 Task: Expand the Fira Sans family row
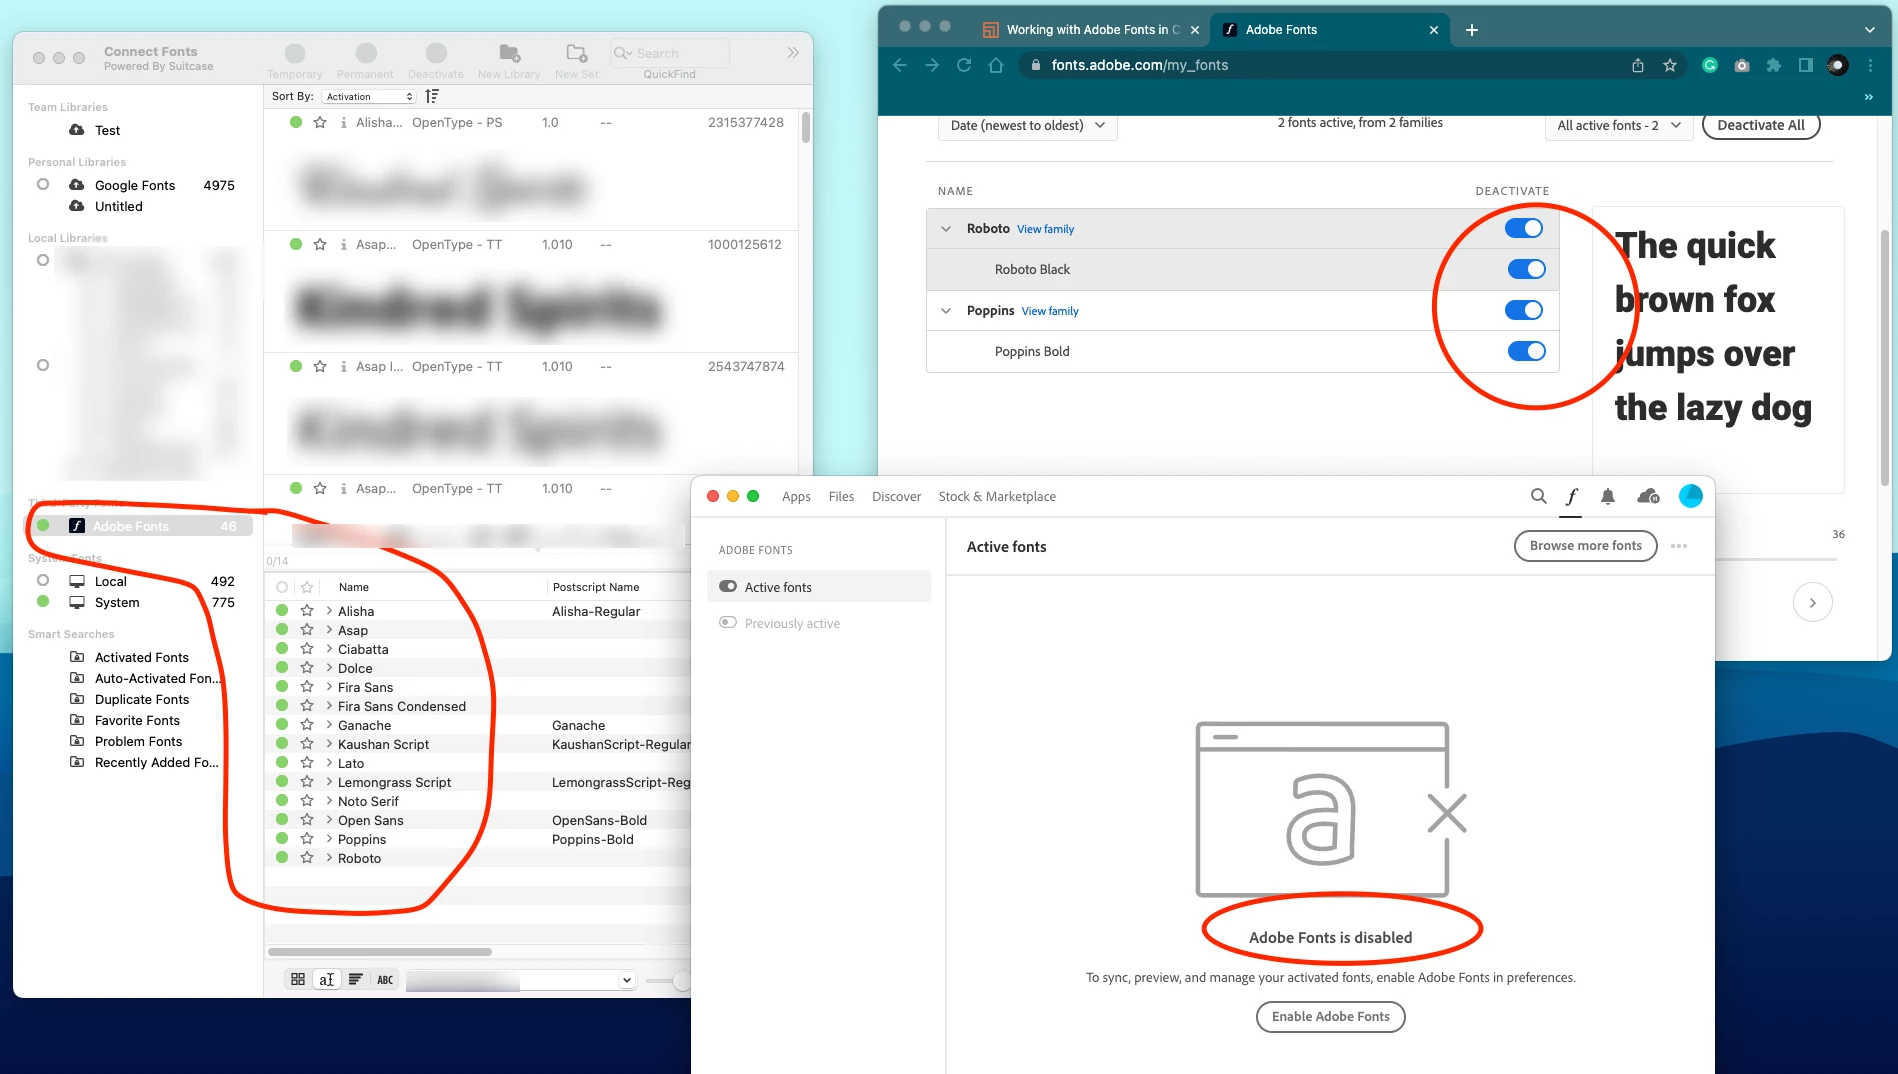[x=329, y=687]
